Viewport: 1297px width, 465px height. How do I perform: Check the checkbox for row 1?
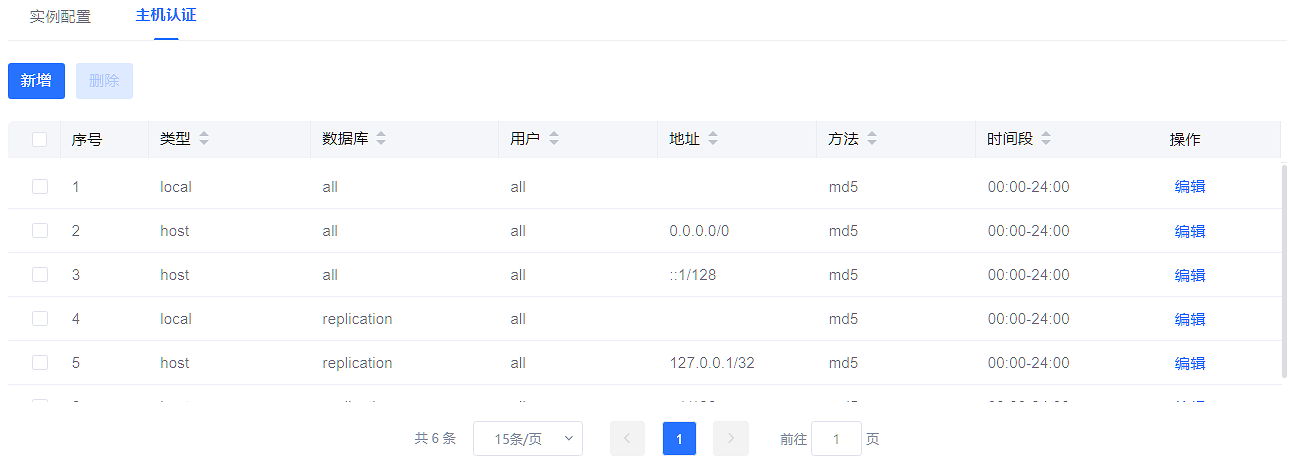[40, 186]
